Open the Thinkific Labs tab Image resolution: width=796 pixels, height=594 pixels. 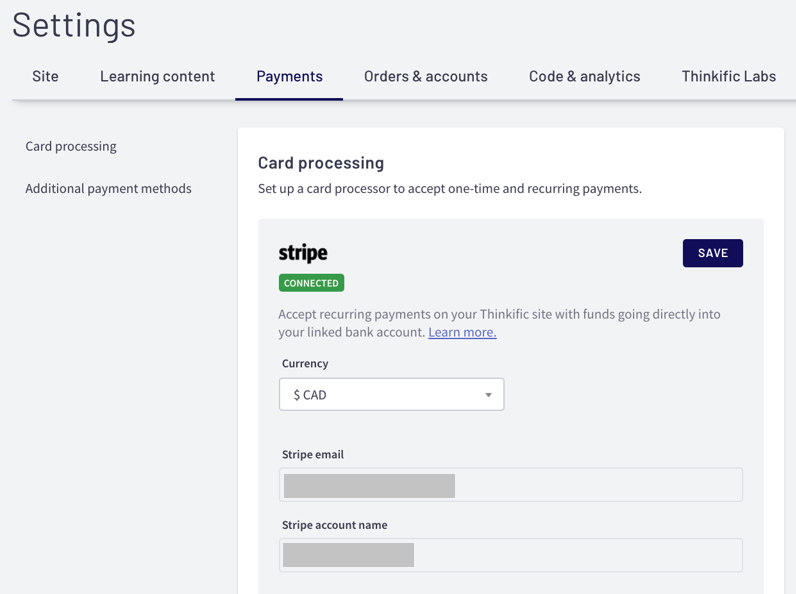[x=728, y=76]
